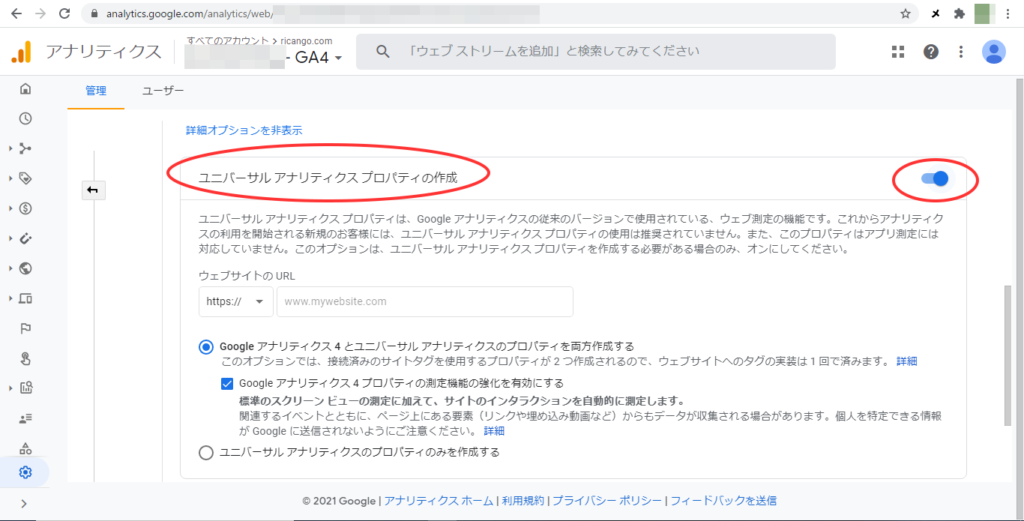Click 詳細 link after the tag implementation text
The width and height of the screenshot is (1024, 521).
pos(906,361)
